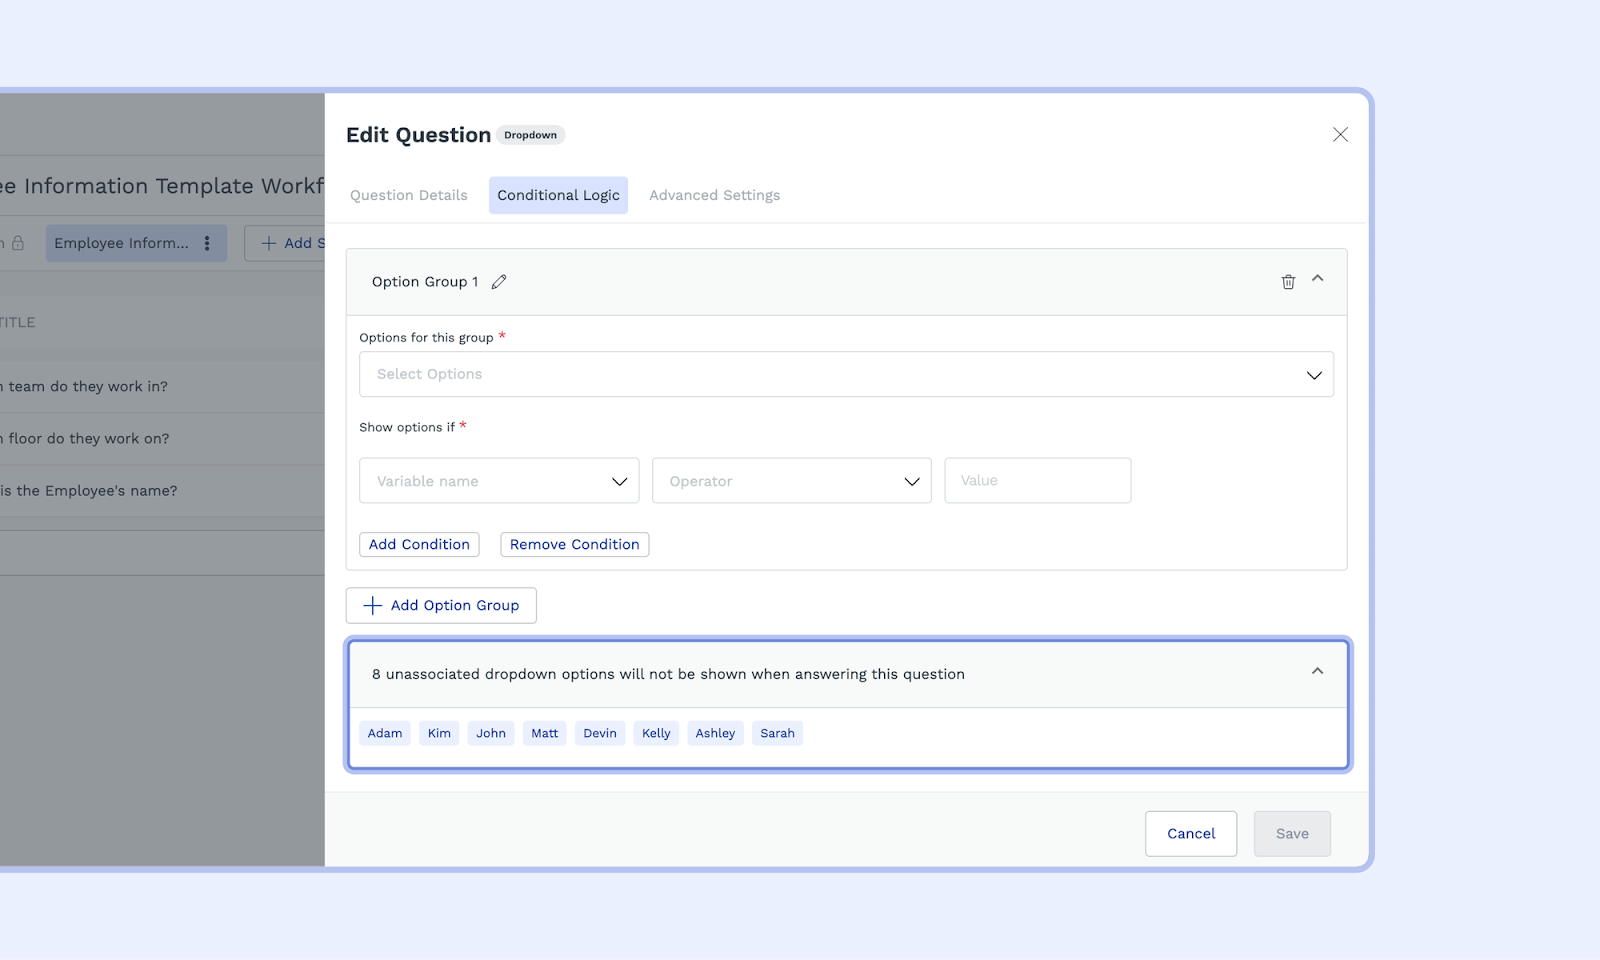Open the Employee Inform... section options menu
This screenshot has height=960, width=1600.
pyautogui.click(x=207, y=243)
